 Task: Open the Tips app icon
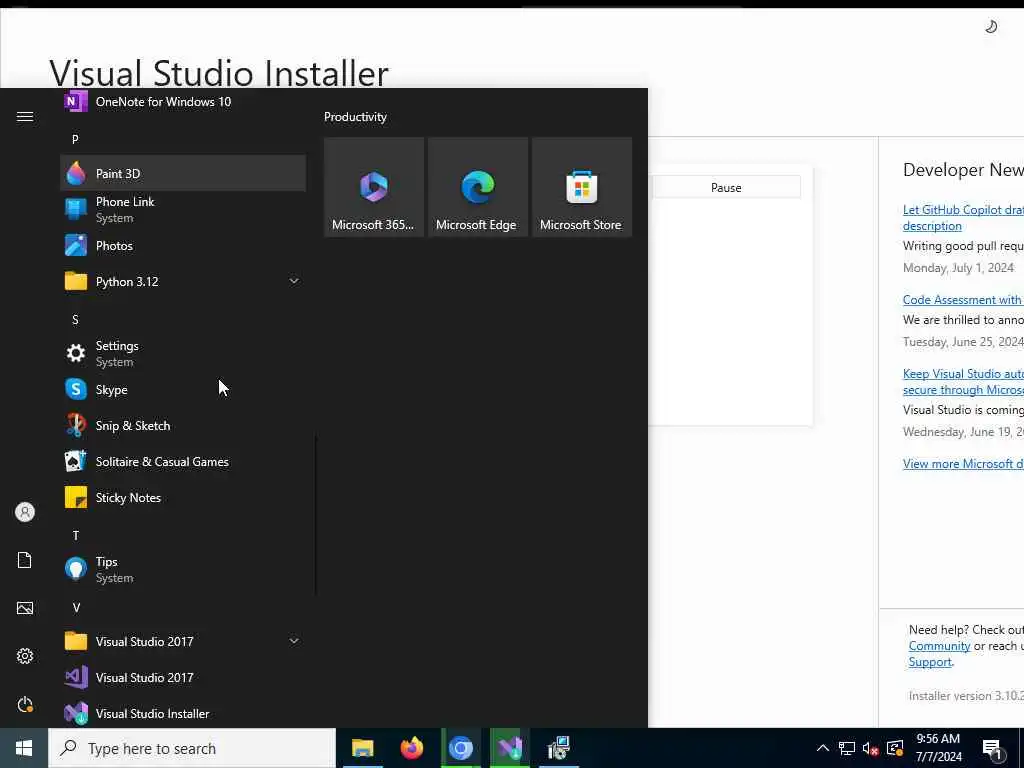76,569
